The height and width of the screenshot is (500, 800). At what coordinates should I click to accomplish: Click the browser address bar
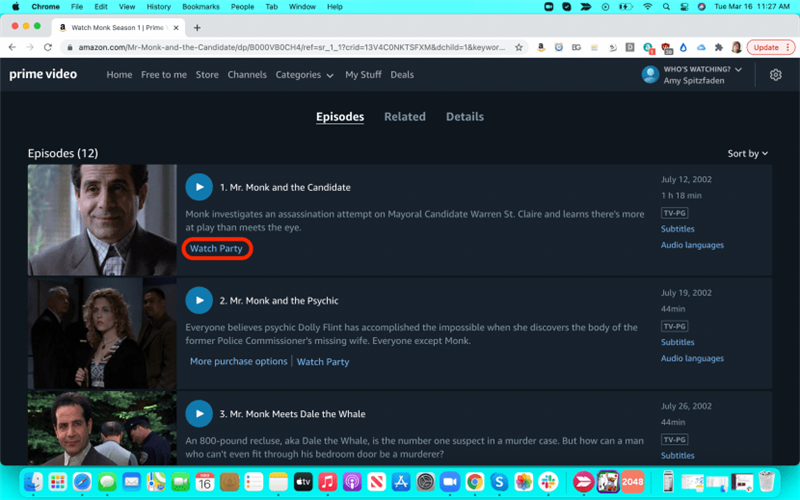click(x=290, y=47)
